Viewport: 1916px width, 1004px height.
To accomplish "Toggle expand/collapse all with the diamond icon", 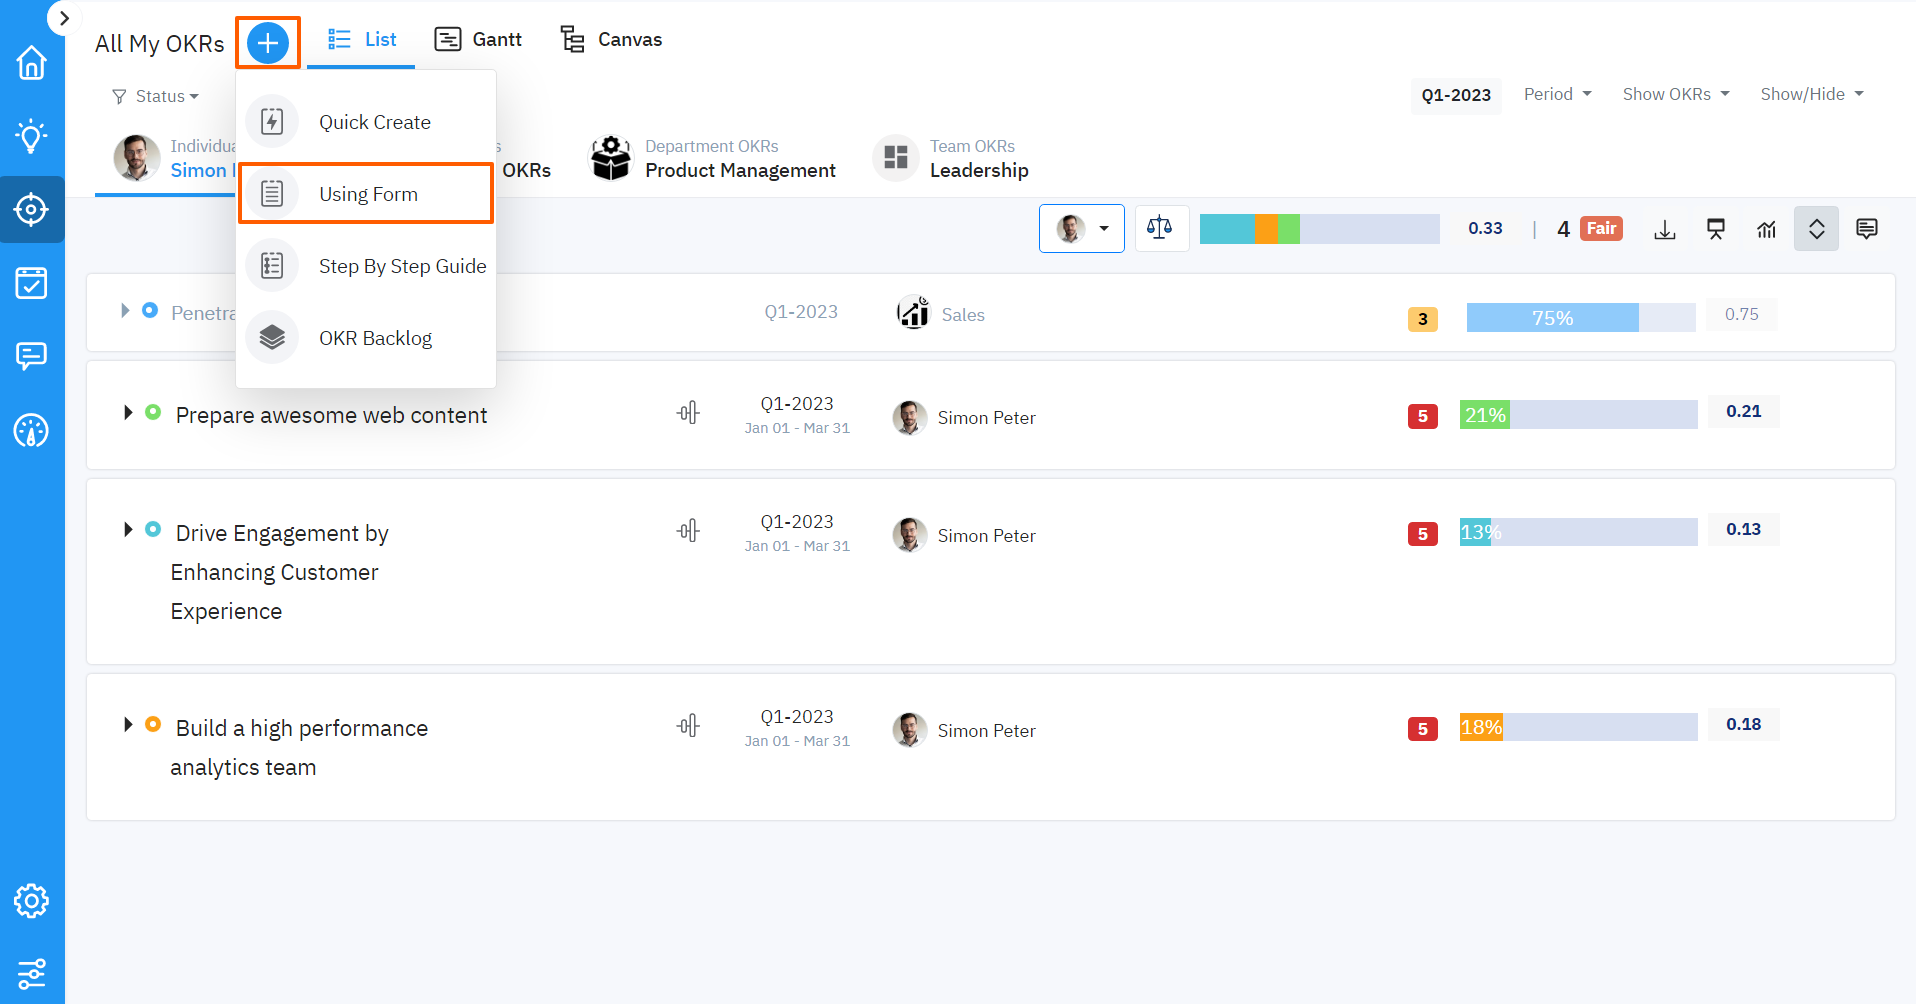I will point(1816,228).
